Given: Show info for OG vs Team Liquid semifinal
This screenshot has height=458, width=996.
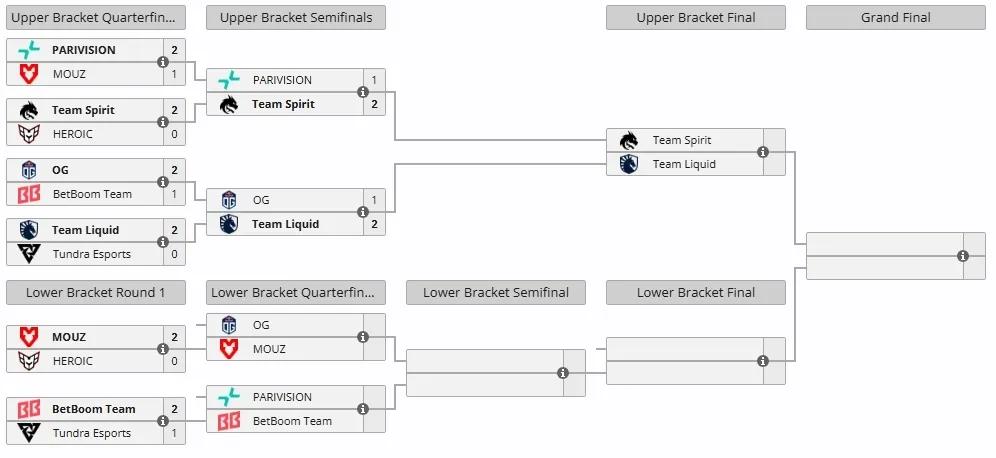Looking at the screenshot, I should (363, 212).
